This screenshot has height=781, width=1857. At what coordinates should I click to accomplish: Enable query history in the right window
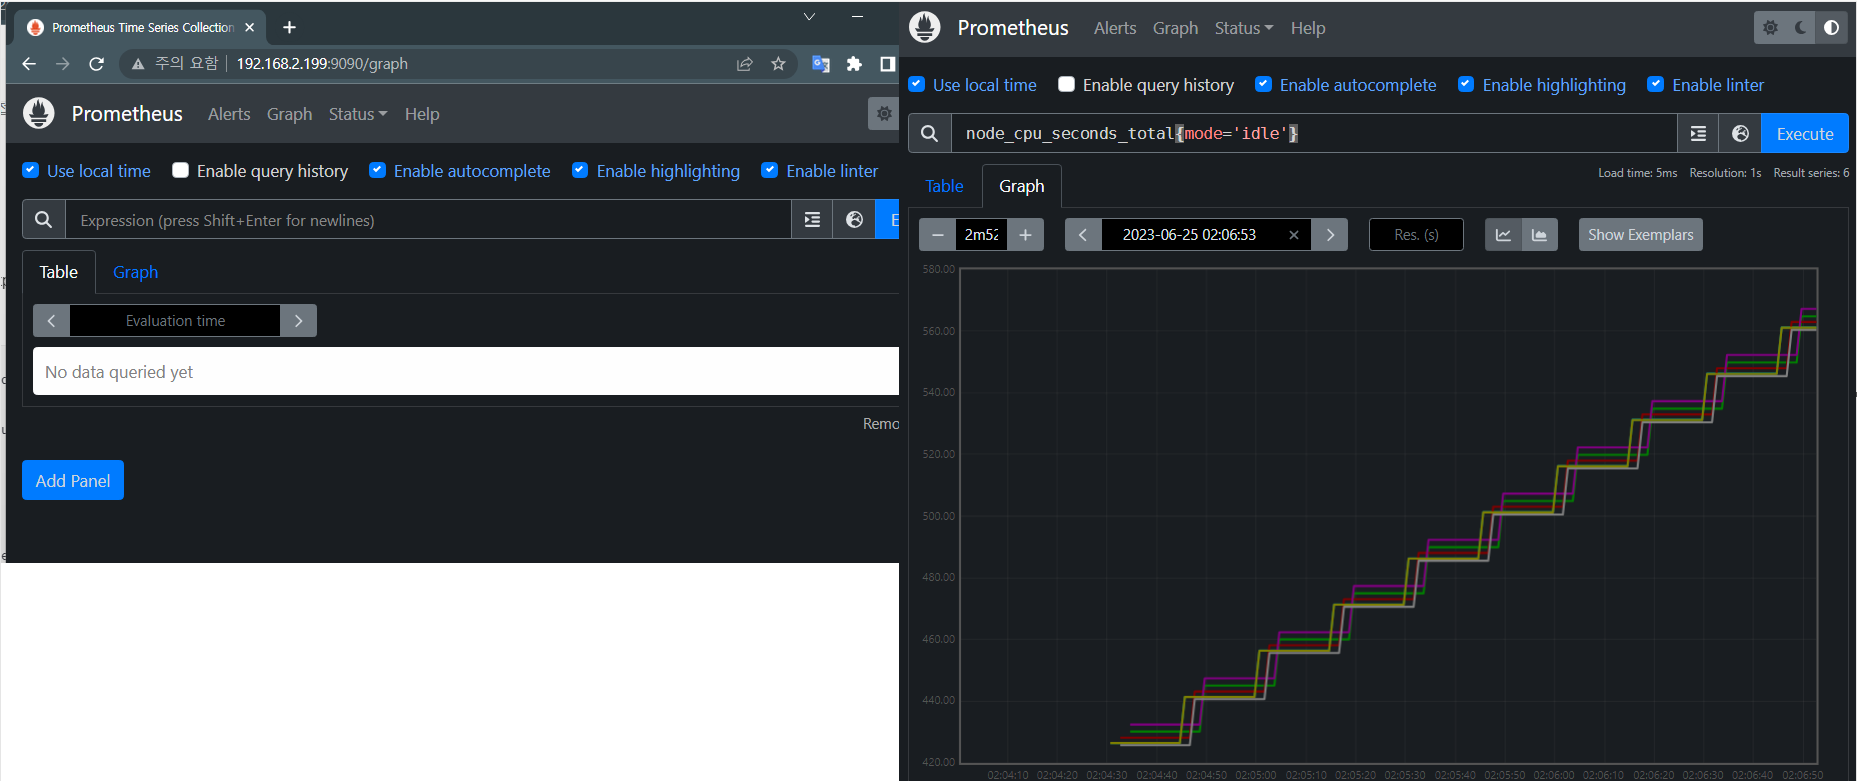click(x=1066, y=84)
